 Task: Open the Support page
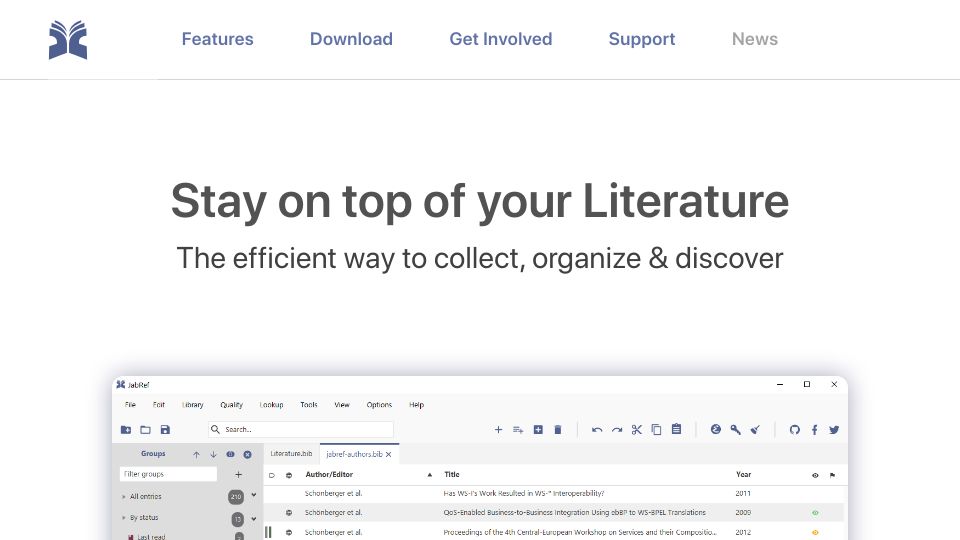pyautogui.click(x=642, y=39)
